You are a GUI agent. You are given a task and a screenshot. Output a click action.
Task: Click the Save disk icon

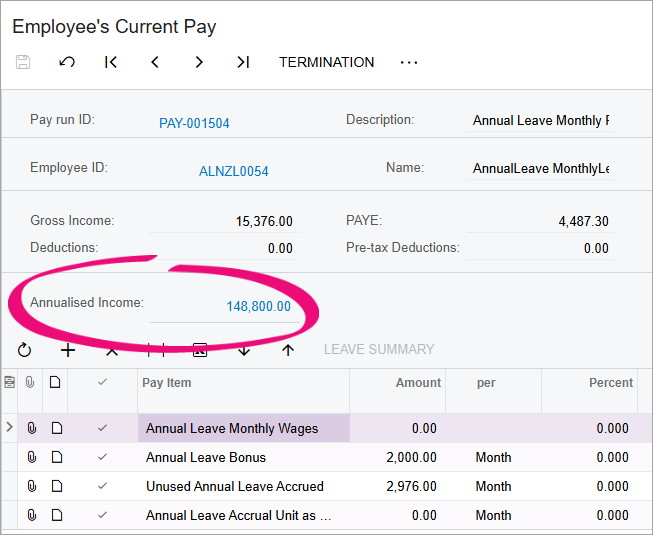[x=23, y=62]
